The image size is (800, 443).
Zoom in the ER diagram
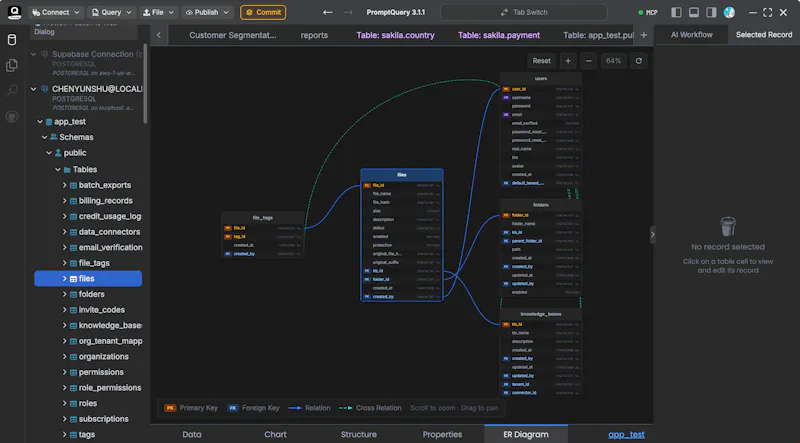click(568, 61)
